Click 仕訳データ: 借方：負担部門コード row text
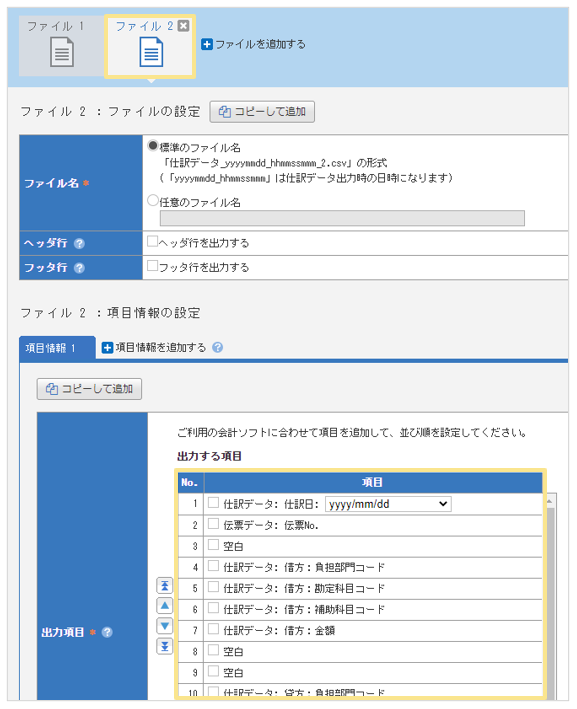The image size is (577, 709). tap(304, 567)
